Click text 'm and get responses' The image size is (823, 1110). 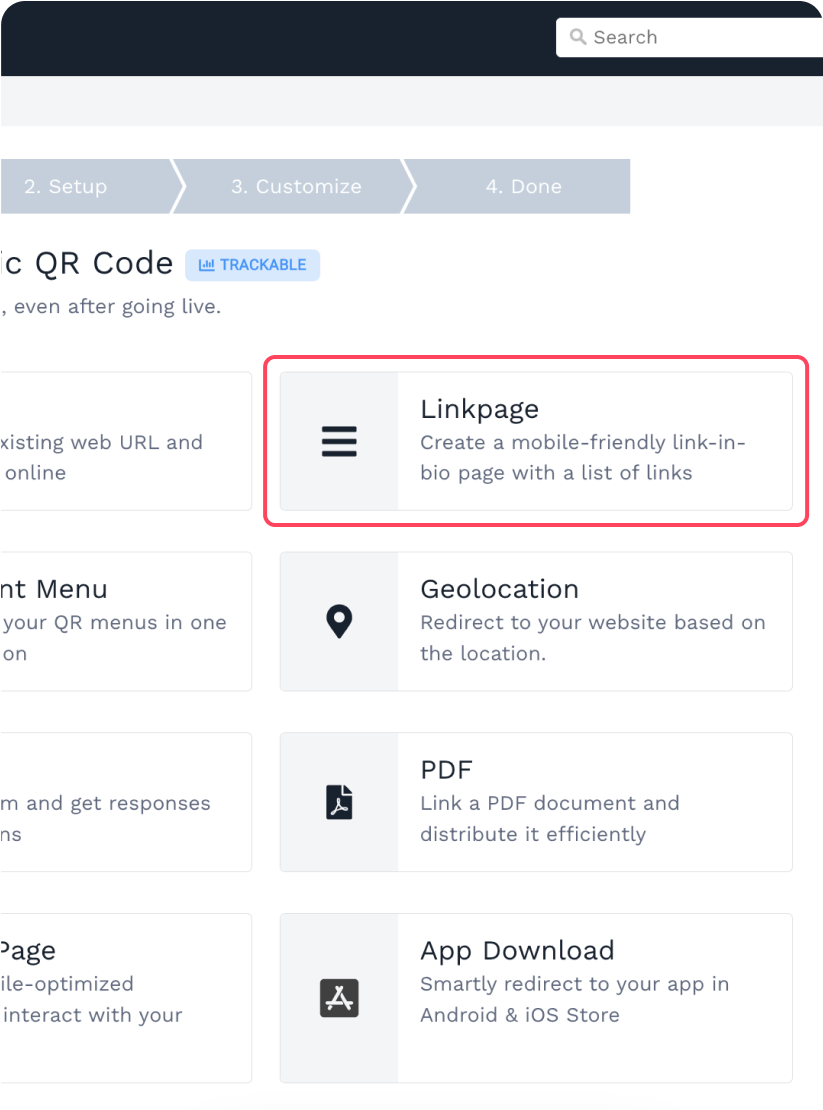tap(105, 803)
